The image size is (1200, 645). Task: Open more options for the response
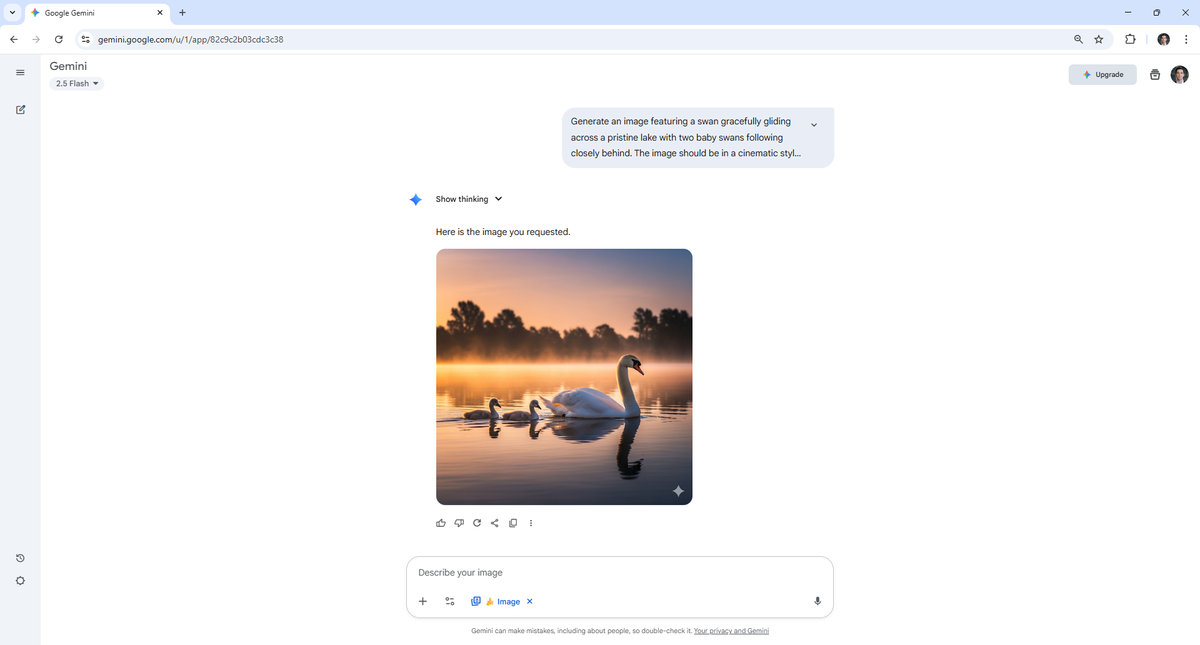click(531, 523)
